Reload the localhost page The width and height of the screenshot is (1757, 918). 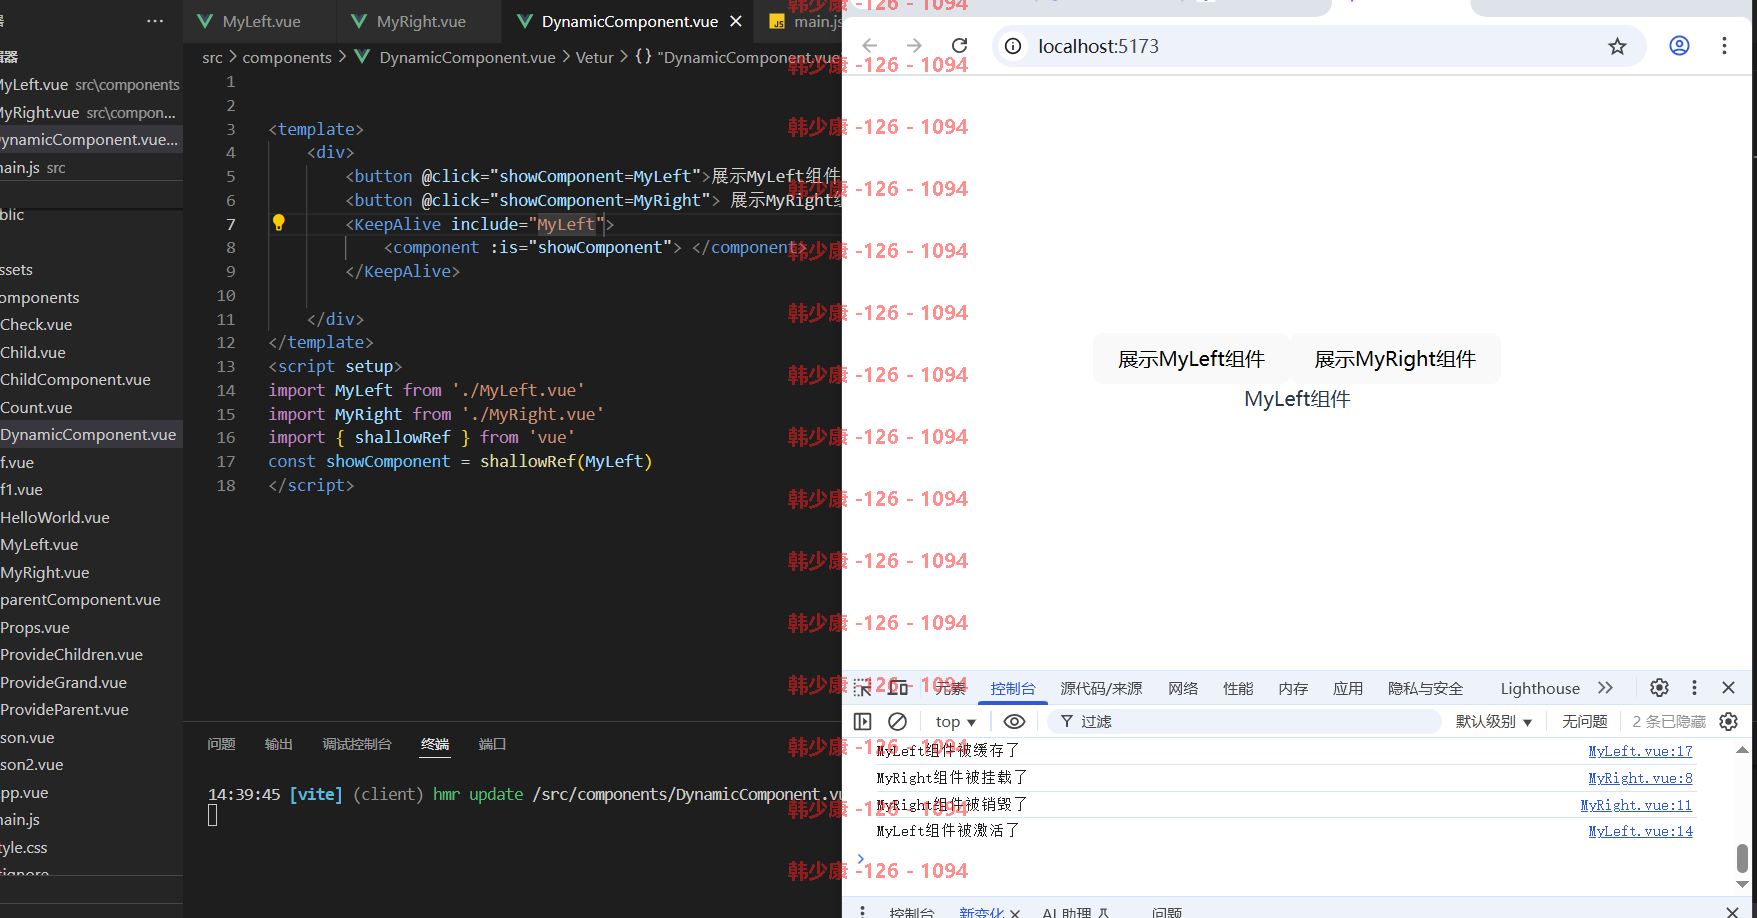pos(959,46)
